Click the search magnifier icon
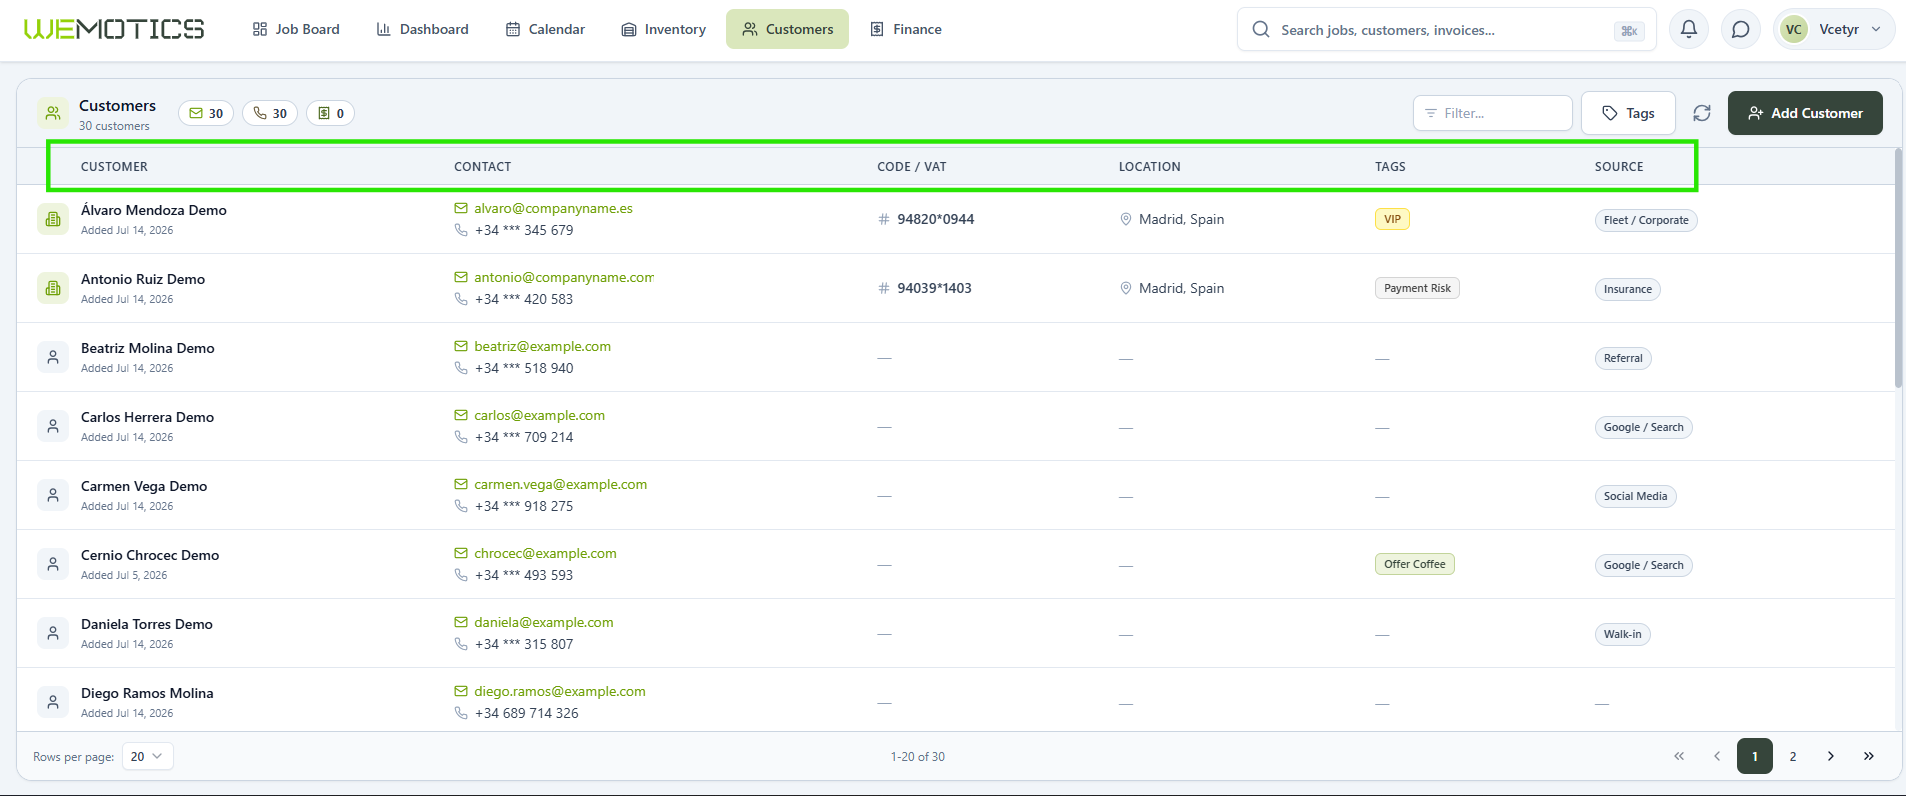Image resolution: width=1906 pixels, height=796 pixels. [1261, 29]
